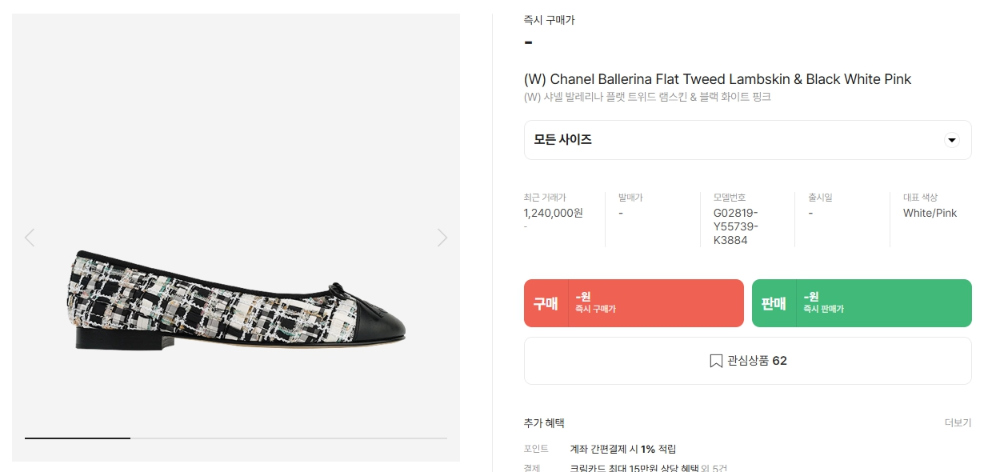Open the 모든 사이즈 size dropdown
1000x472 pixels.
coord(747,140)
